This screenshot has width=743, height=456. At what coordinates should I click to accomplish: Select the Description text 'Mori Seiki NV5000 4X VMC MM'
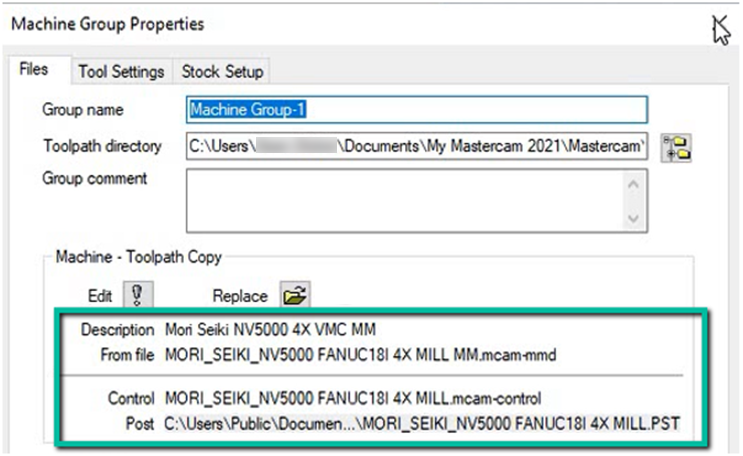tap(270, 329)
